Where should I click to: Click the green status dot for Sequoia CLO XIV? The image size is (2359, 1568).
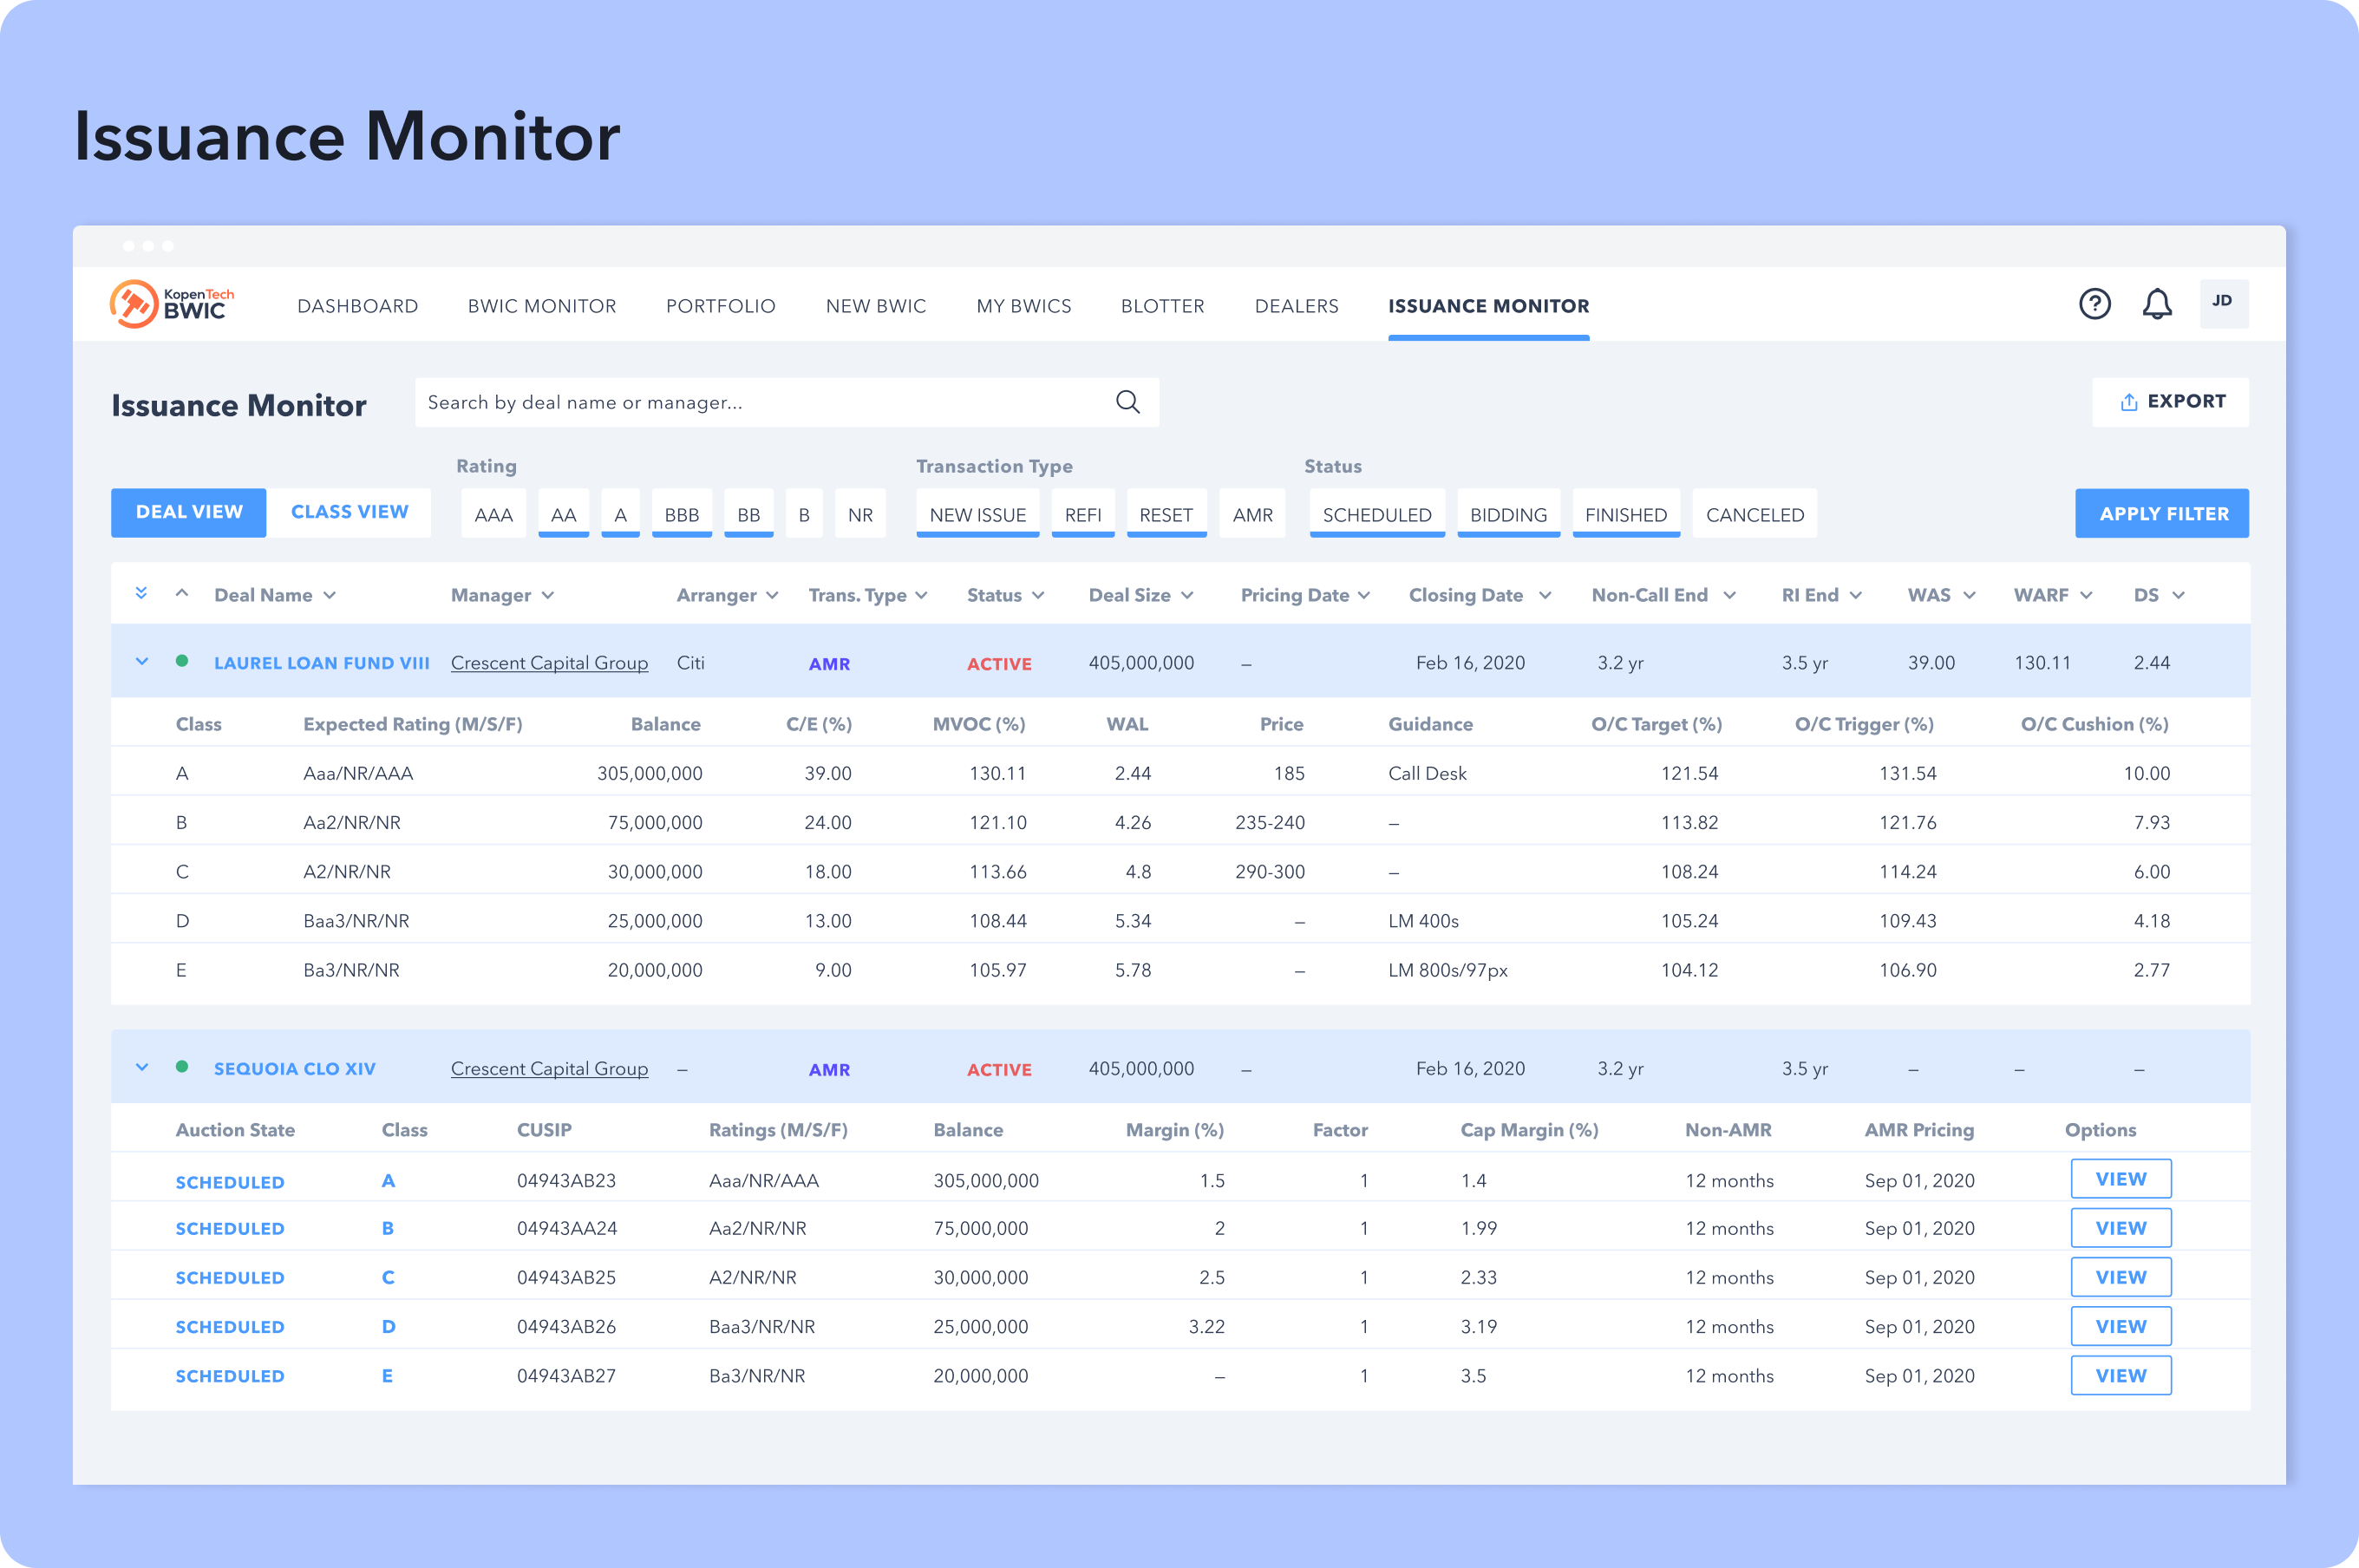(x=182, y=1067)
